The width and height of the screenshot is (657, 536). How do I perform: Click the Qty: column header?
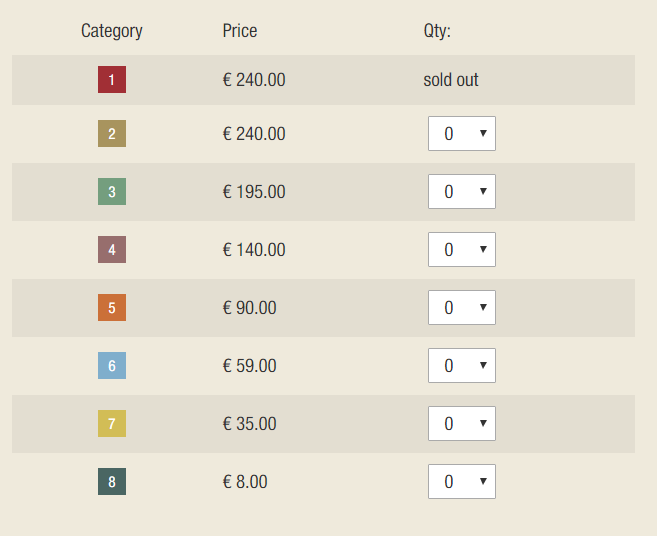tap(437, 31)
